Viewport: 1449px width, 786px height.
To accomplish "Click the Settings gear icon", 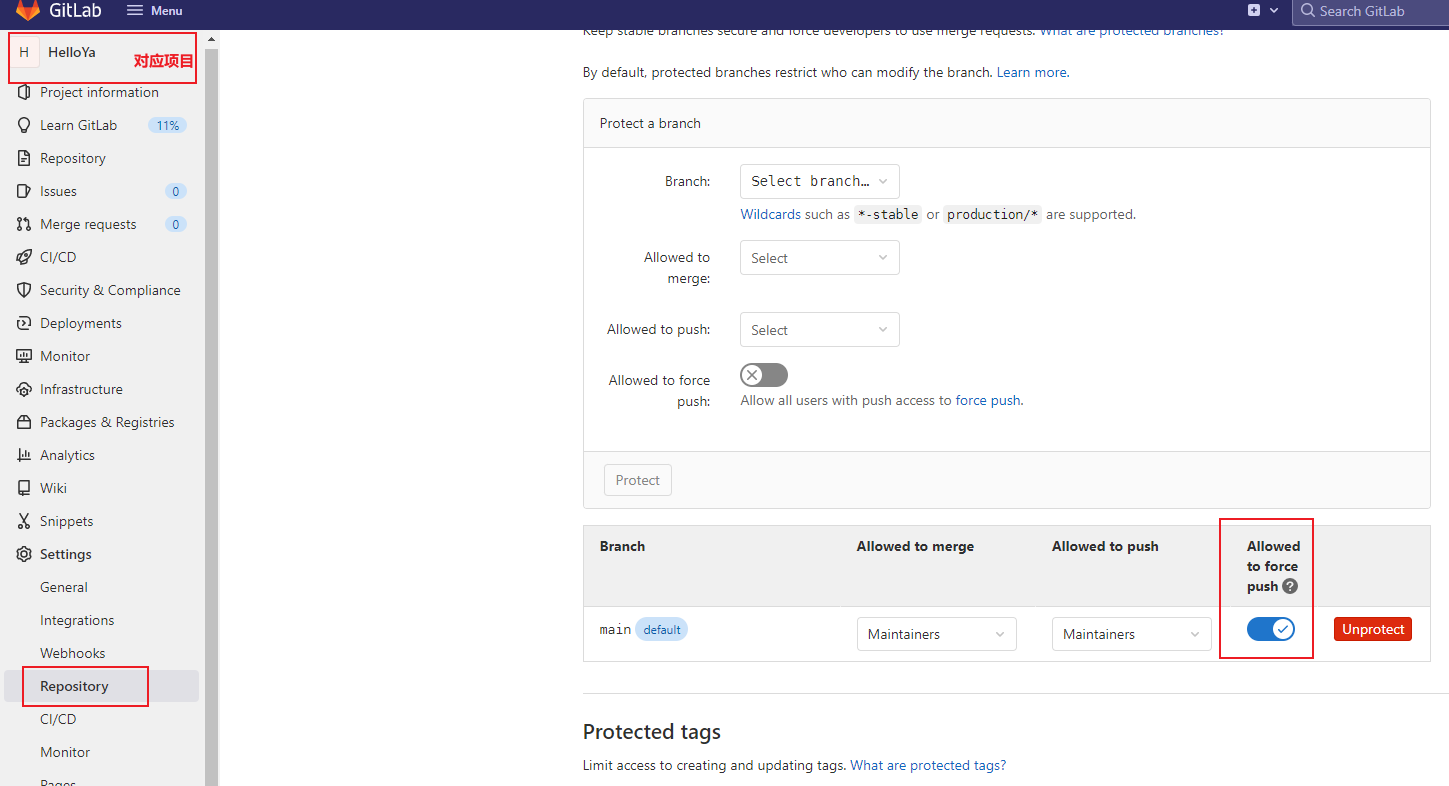I will click(x=24, y=554).
